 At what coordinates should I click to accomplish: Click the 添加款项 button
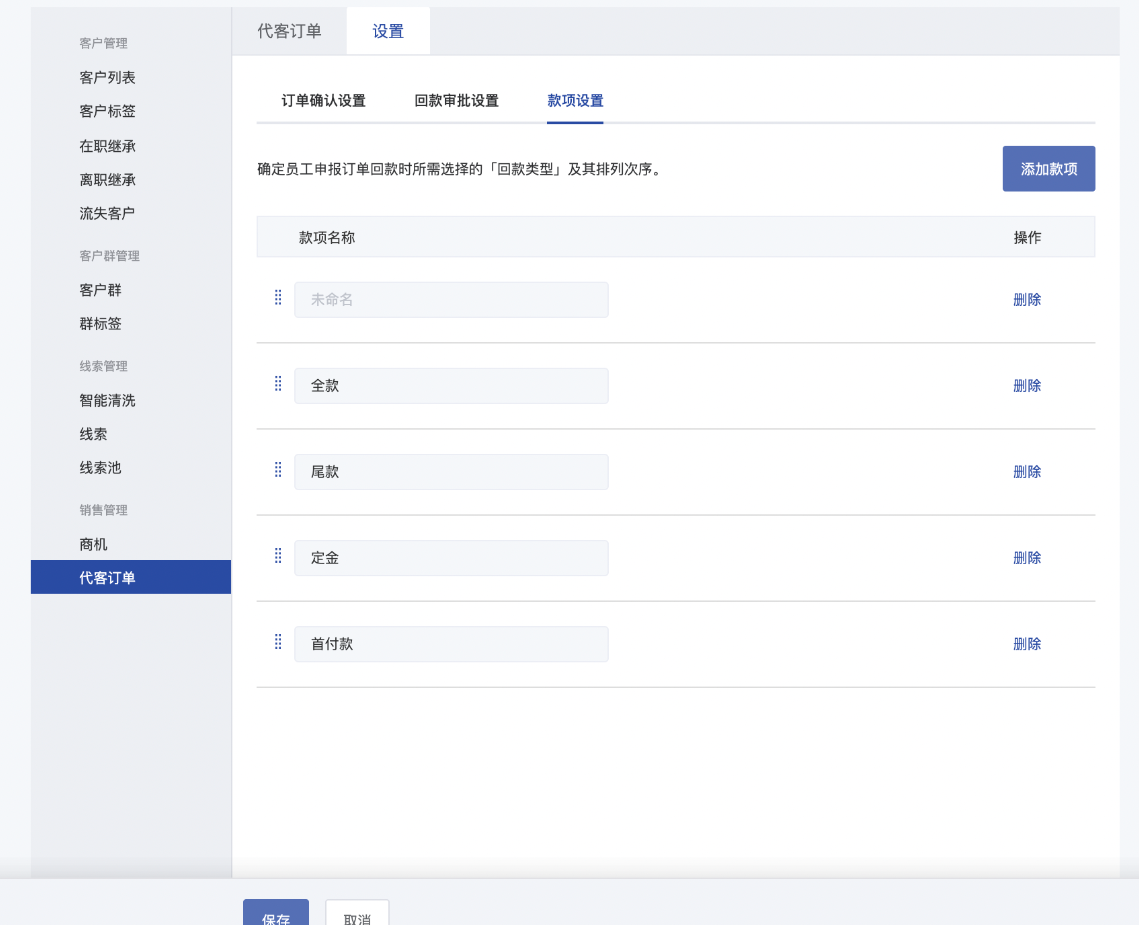coord(1048,169)
